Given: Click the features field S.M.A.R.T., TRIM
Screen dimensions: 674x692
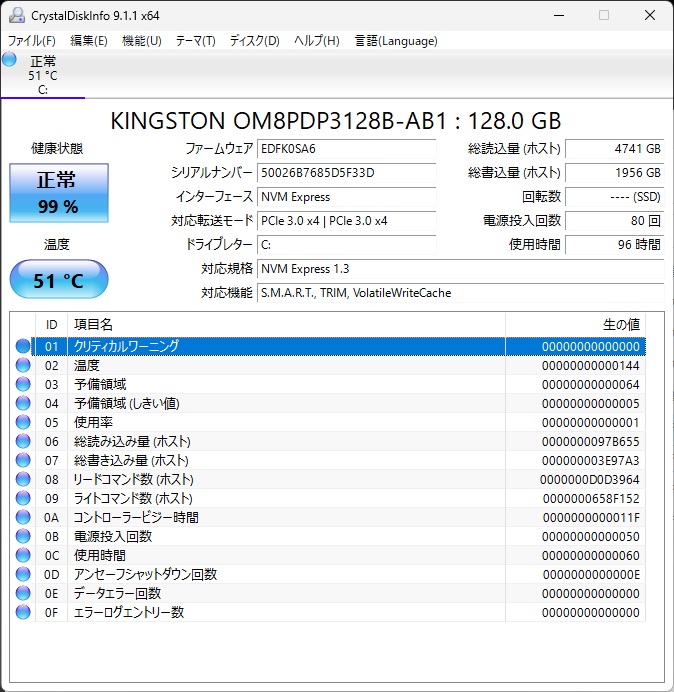Looking at the screenshot, I should click(x=460, y=293).
